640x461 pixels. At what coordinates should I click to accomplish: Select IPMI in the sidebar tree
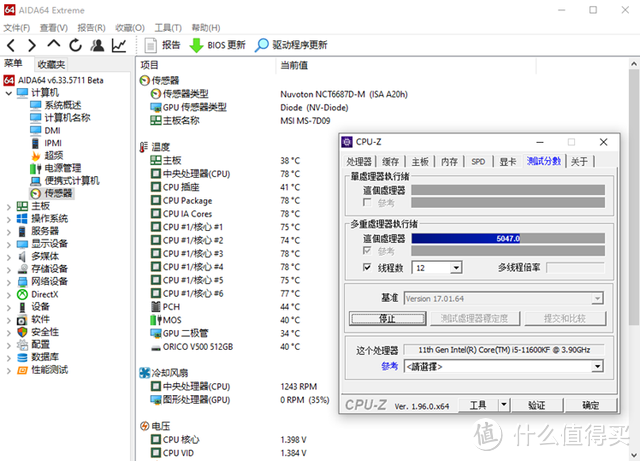53,143
